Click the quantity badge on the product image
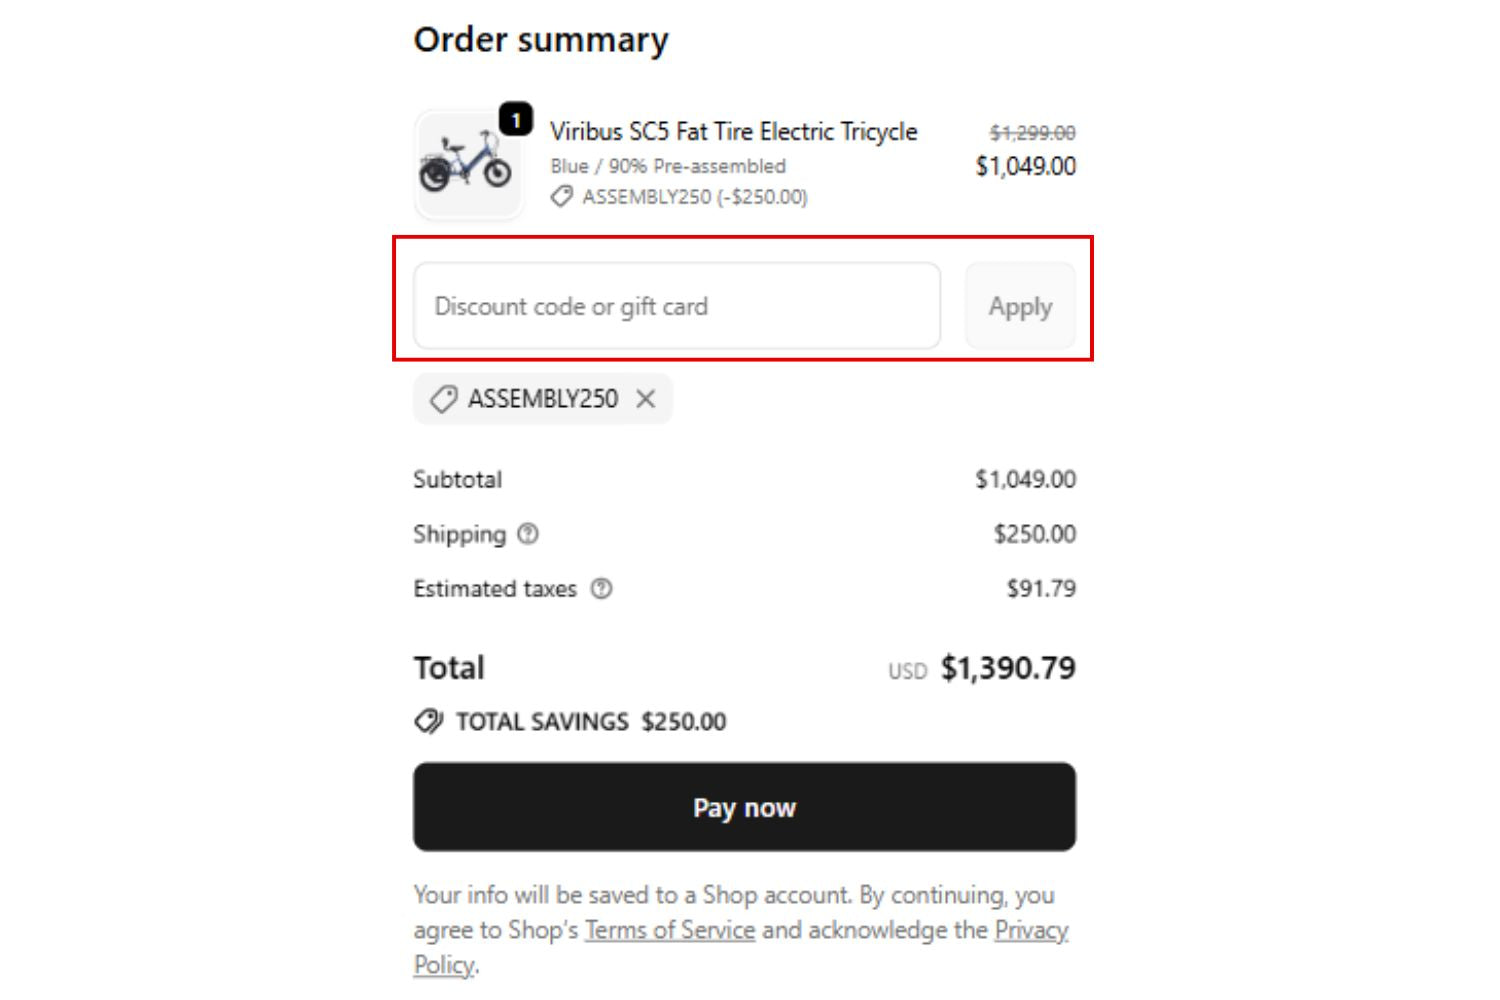Image resolution: width=1500 pixels, height=1000 pixels. coord(516,120)
